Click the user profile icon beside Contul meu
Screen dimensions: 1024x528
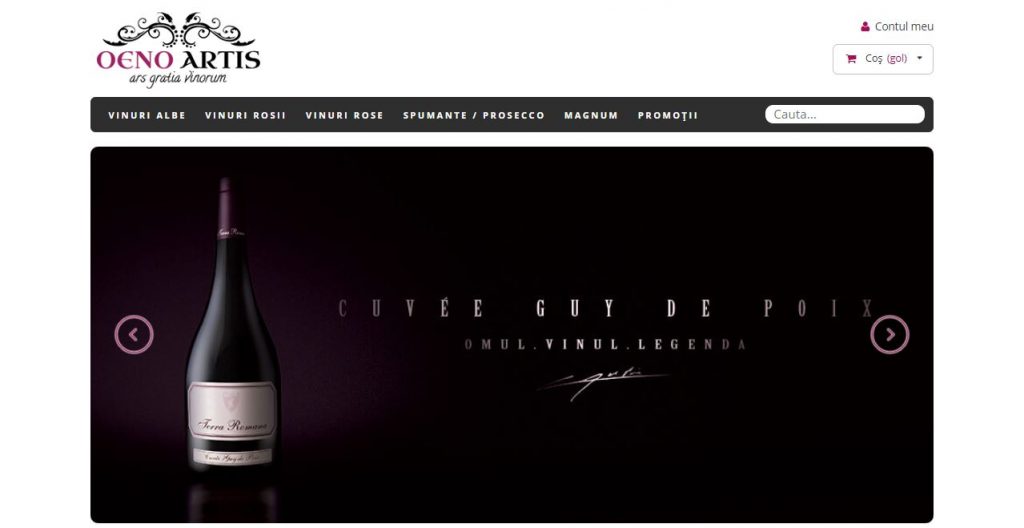pyautogui.click(x=865, y=27)
